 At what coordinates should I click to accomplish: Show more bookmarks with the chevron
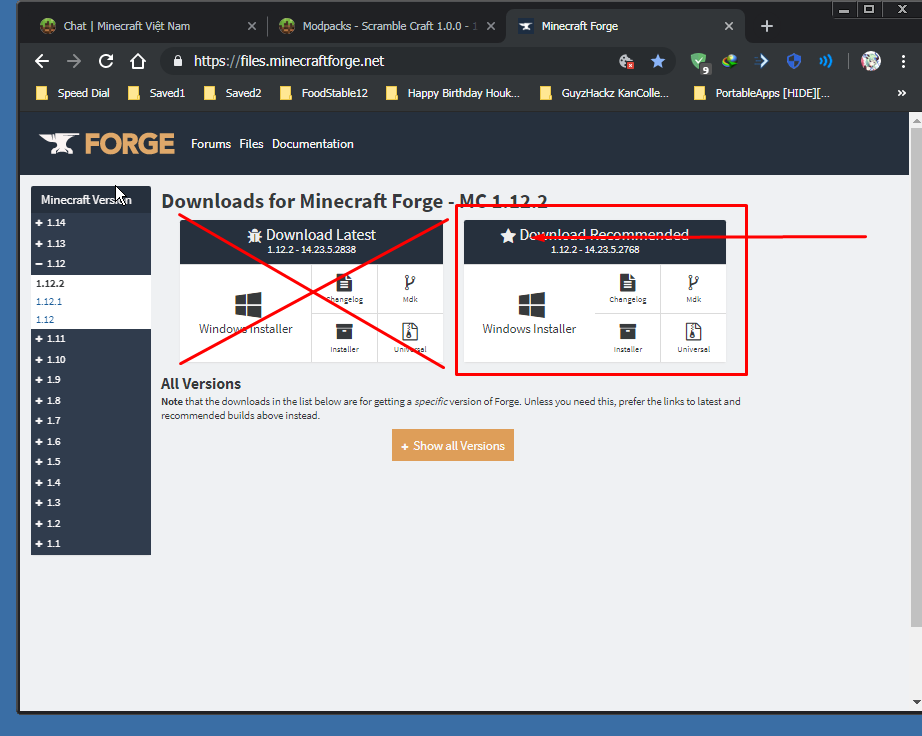(901, 93)
